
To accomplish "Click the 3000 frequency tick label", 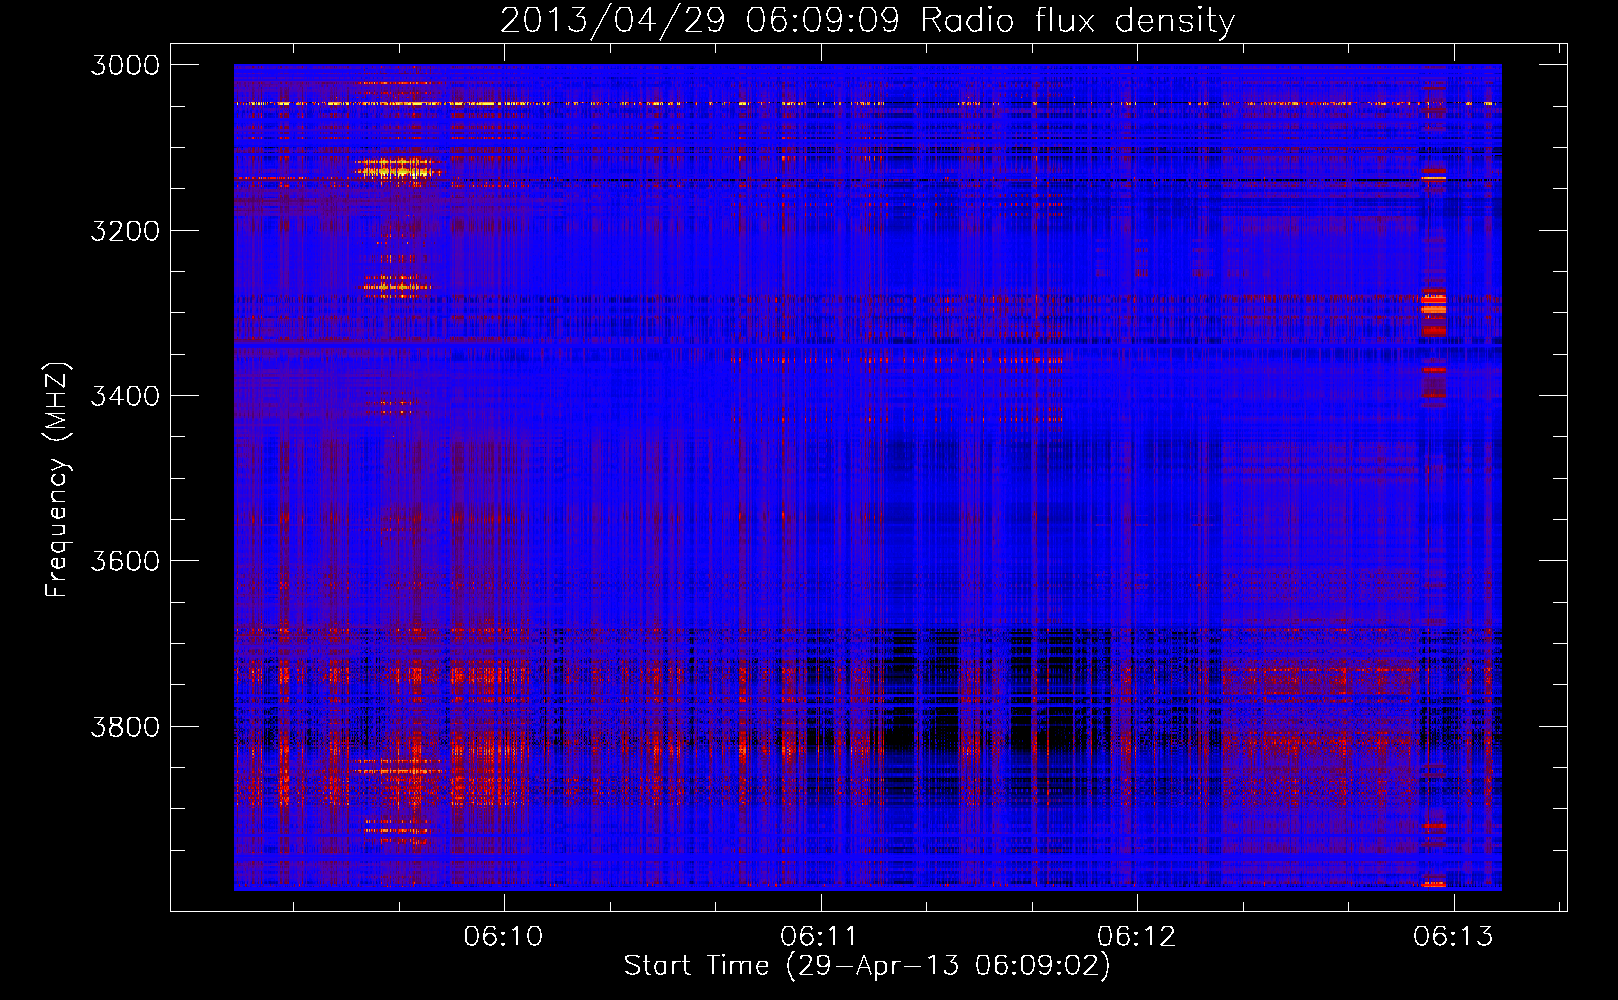I will (x=125, y=65).
